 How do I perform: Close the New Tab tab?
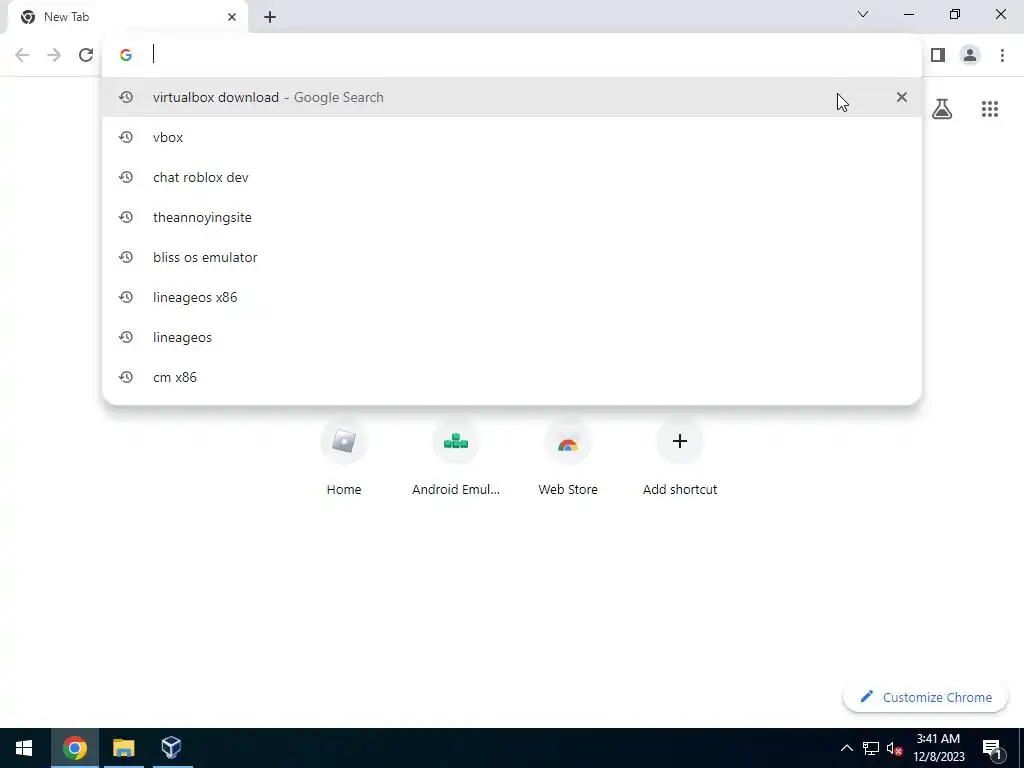tap(232, 17)
